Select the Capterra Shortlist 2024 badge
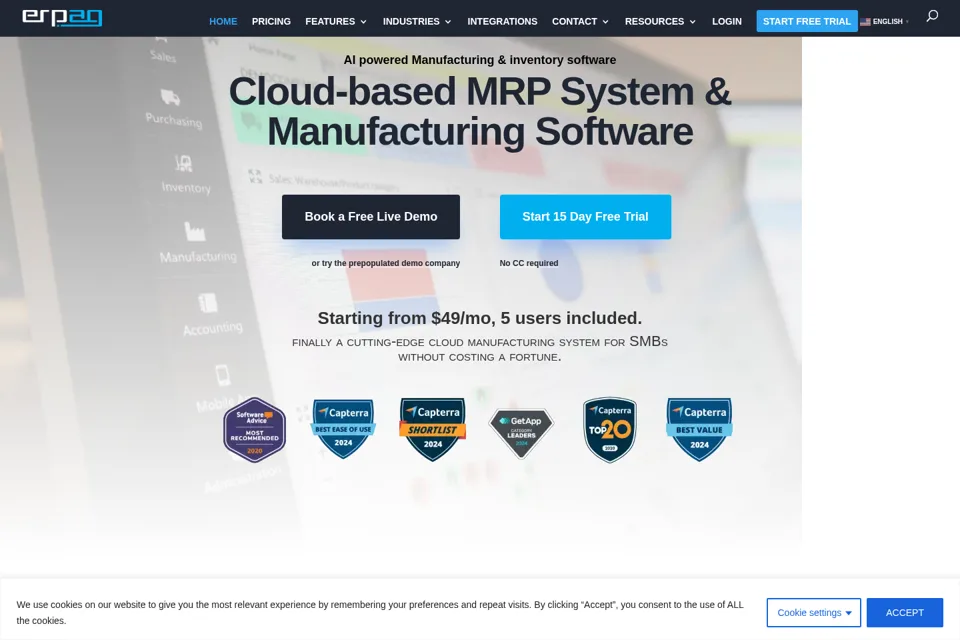This screenshot has height=640, width=960. point(432,429)
